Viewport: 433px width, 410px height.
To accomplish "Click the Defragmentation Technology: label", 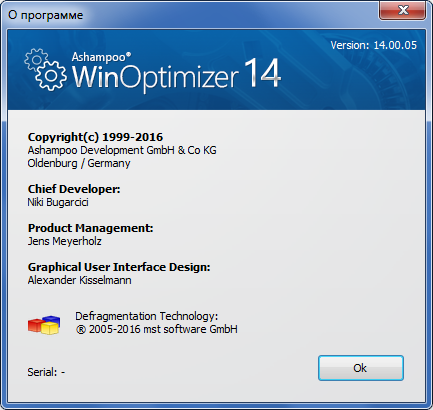I will [x=147, y=316].
